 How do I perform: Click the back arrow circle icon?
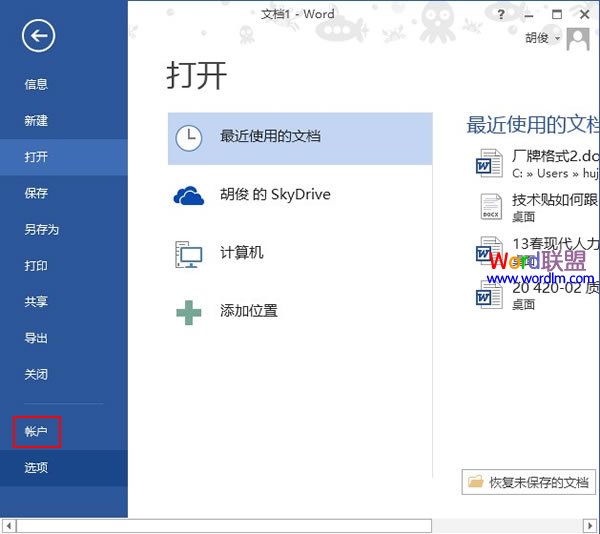38,36
